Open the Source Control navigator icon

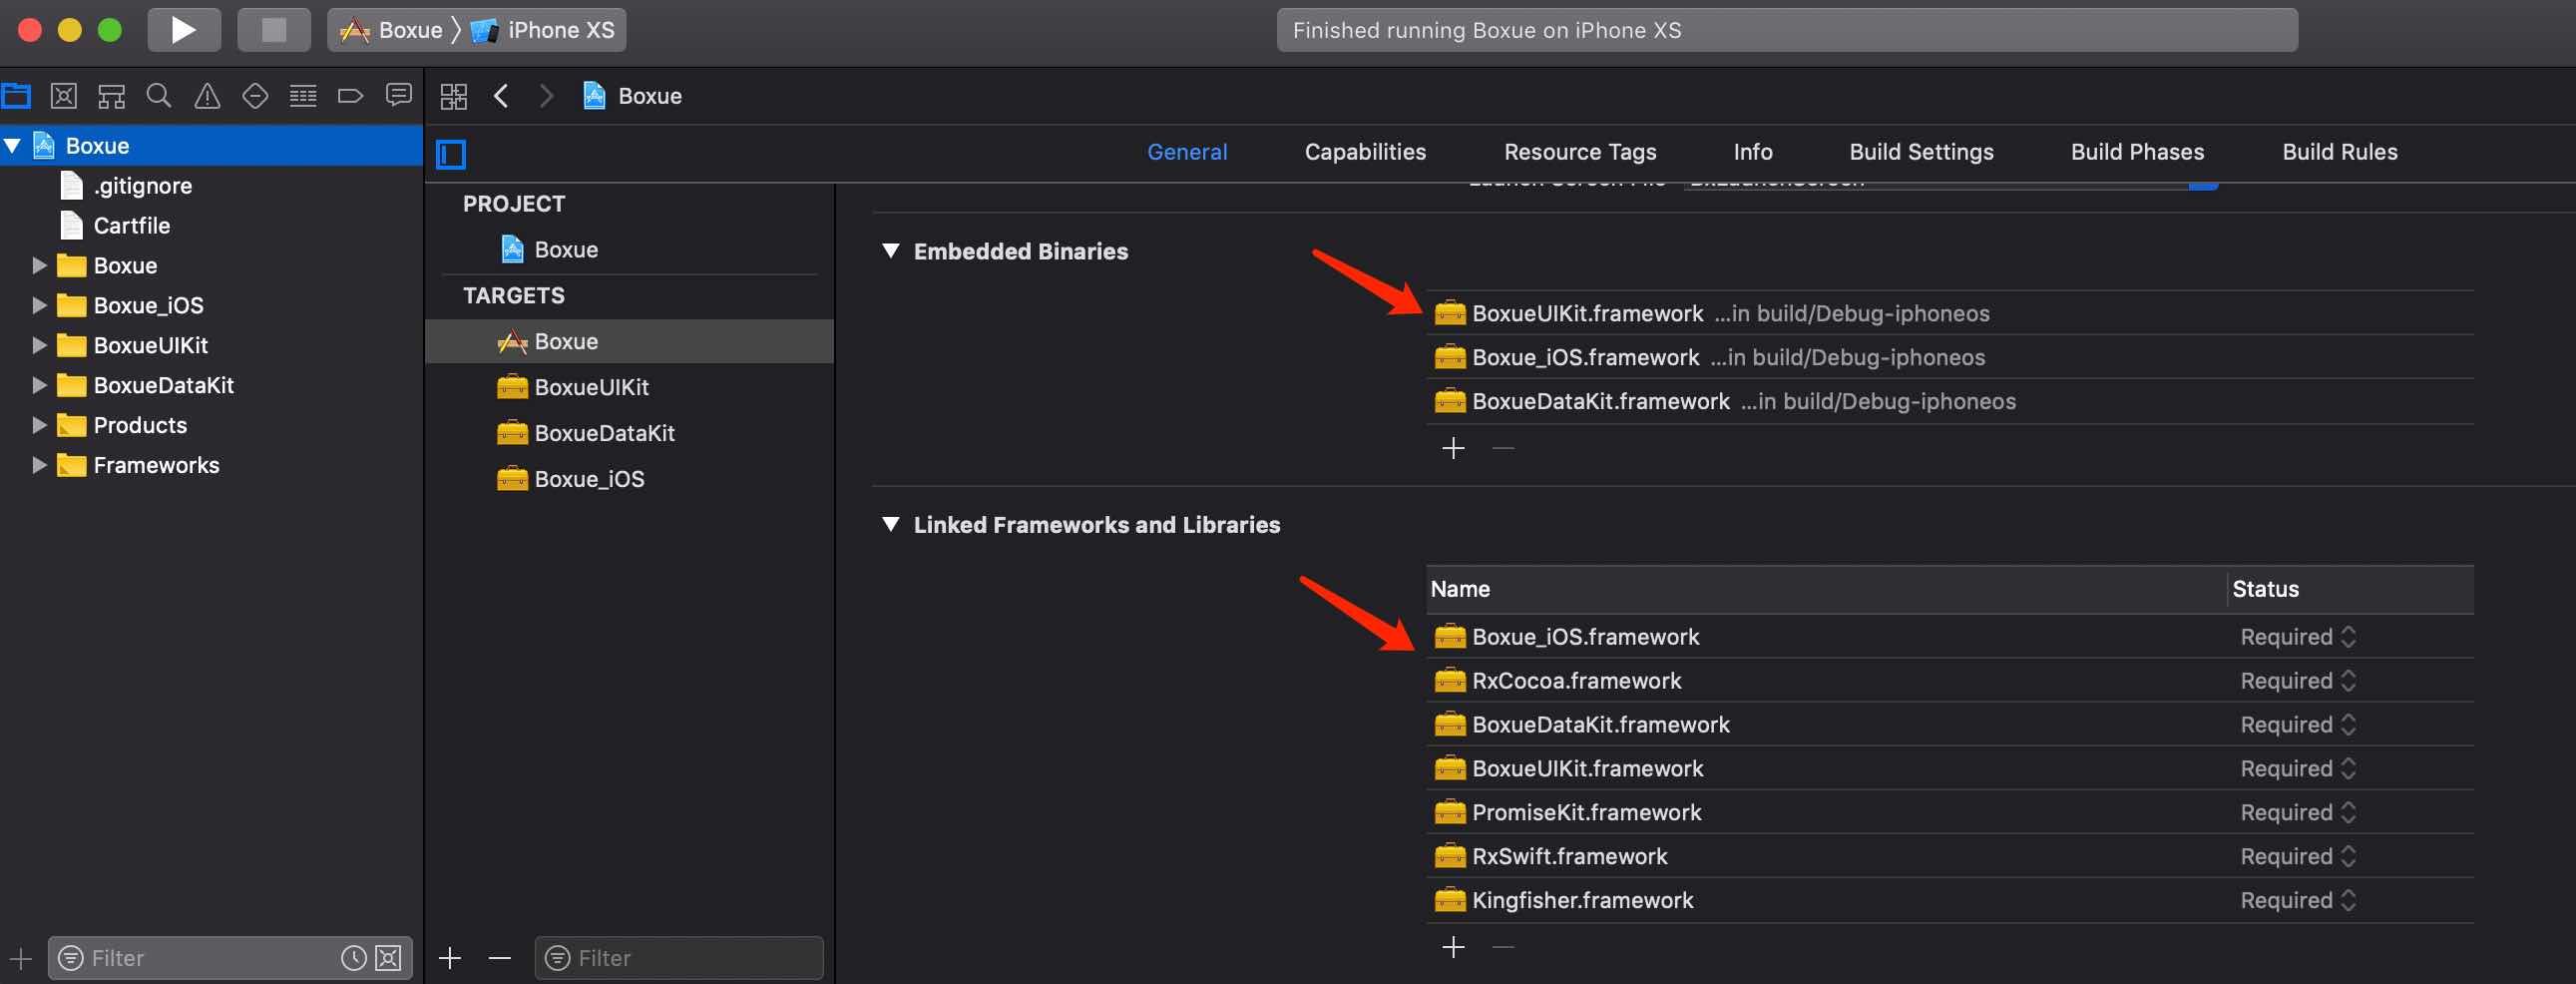click(64, 96)
